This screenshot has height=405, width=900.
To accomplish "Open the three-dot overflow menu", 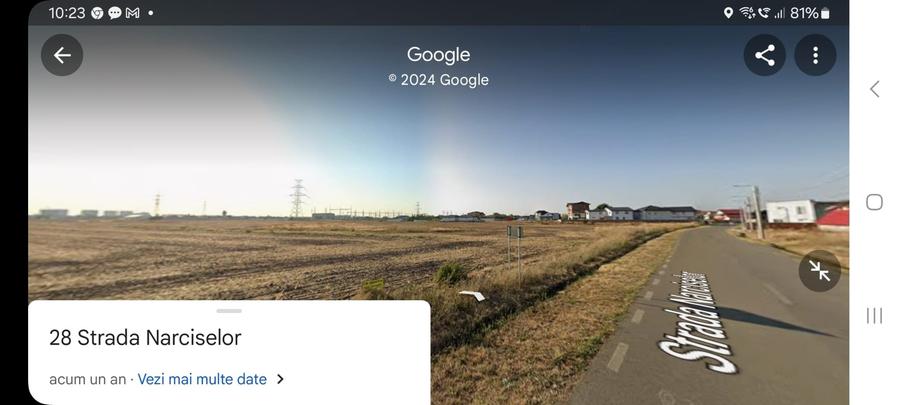I will (815, 55).
